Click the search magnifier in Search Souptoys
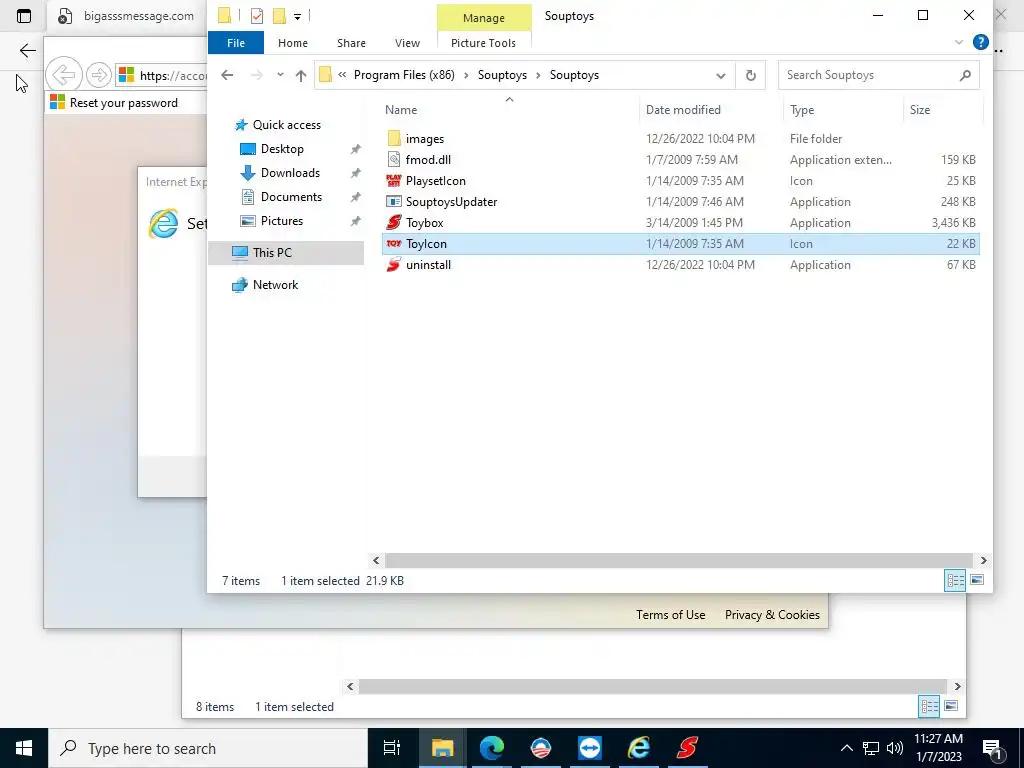 (965, 75)
